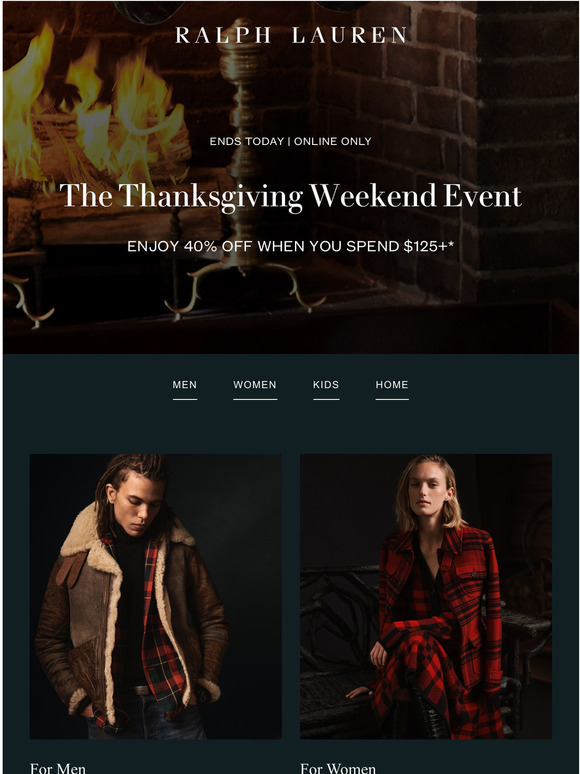Click The Thanksgiving Weekend Event headline
Viewport: 580px width, 774px height.
pyautogui.click(x=290, y=196)
